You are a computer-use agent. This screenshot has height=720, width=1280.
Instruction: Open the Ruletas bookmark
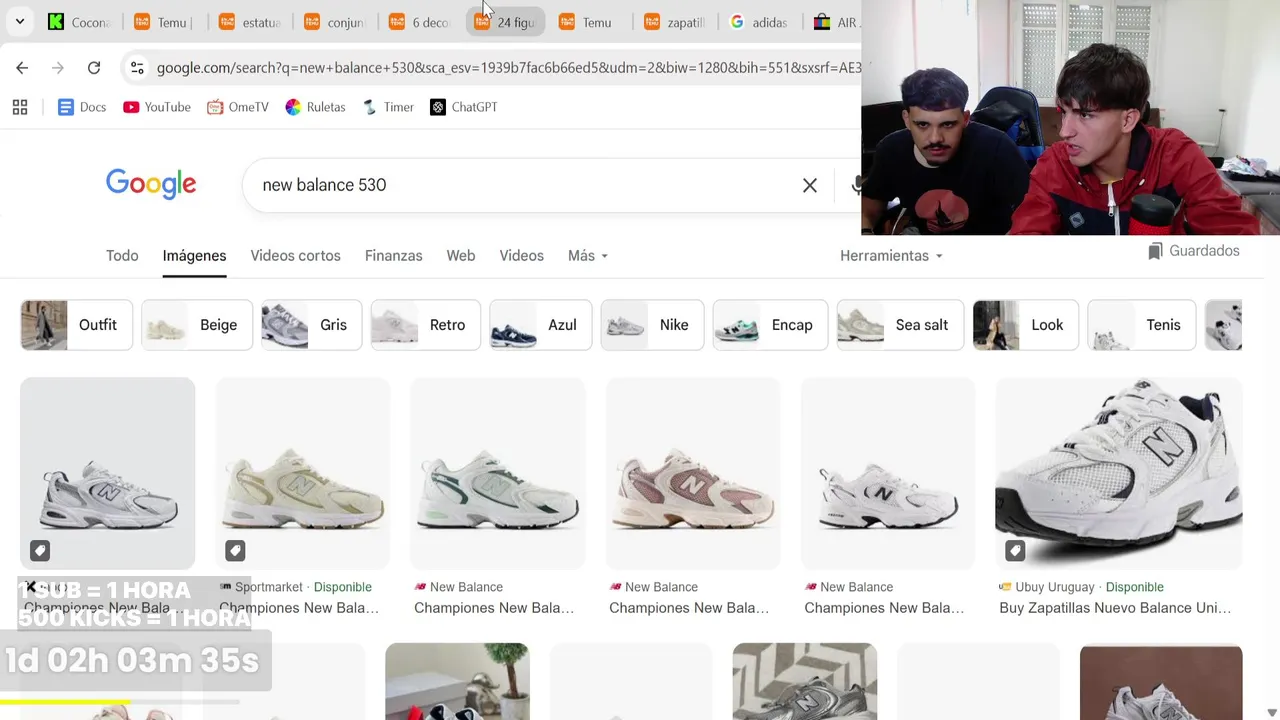(x=315, y=107)
